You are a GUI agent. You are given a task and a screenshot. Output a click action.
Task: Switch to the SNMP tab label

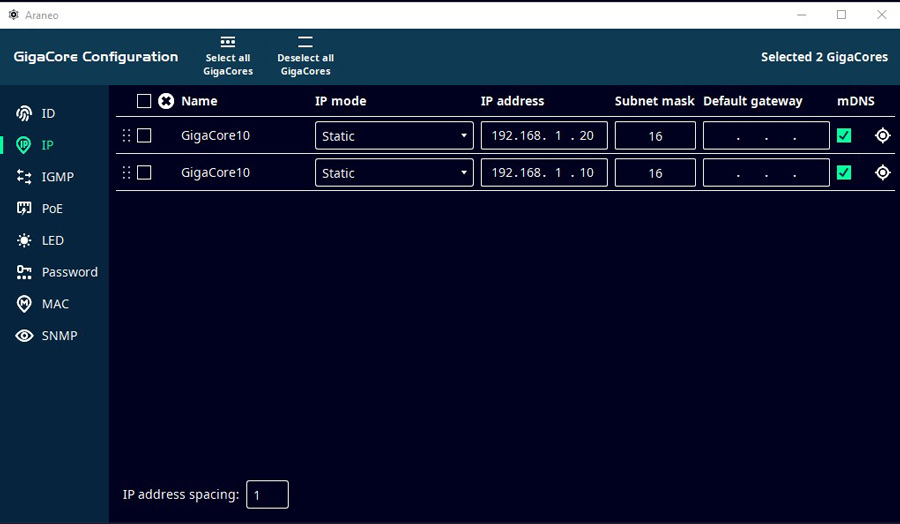pyautogui.click(x=59, y=336)
